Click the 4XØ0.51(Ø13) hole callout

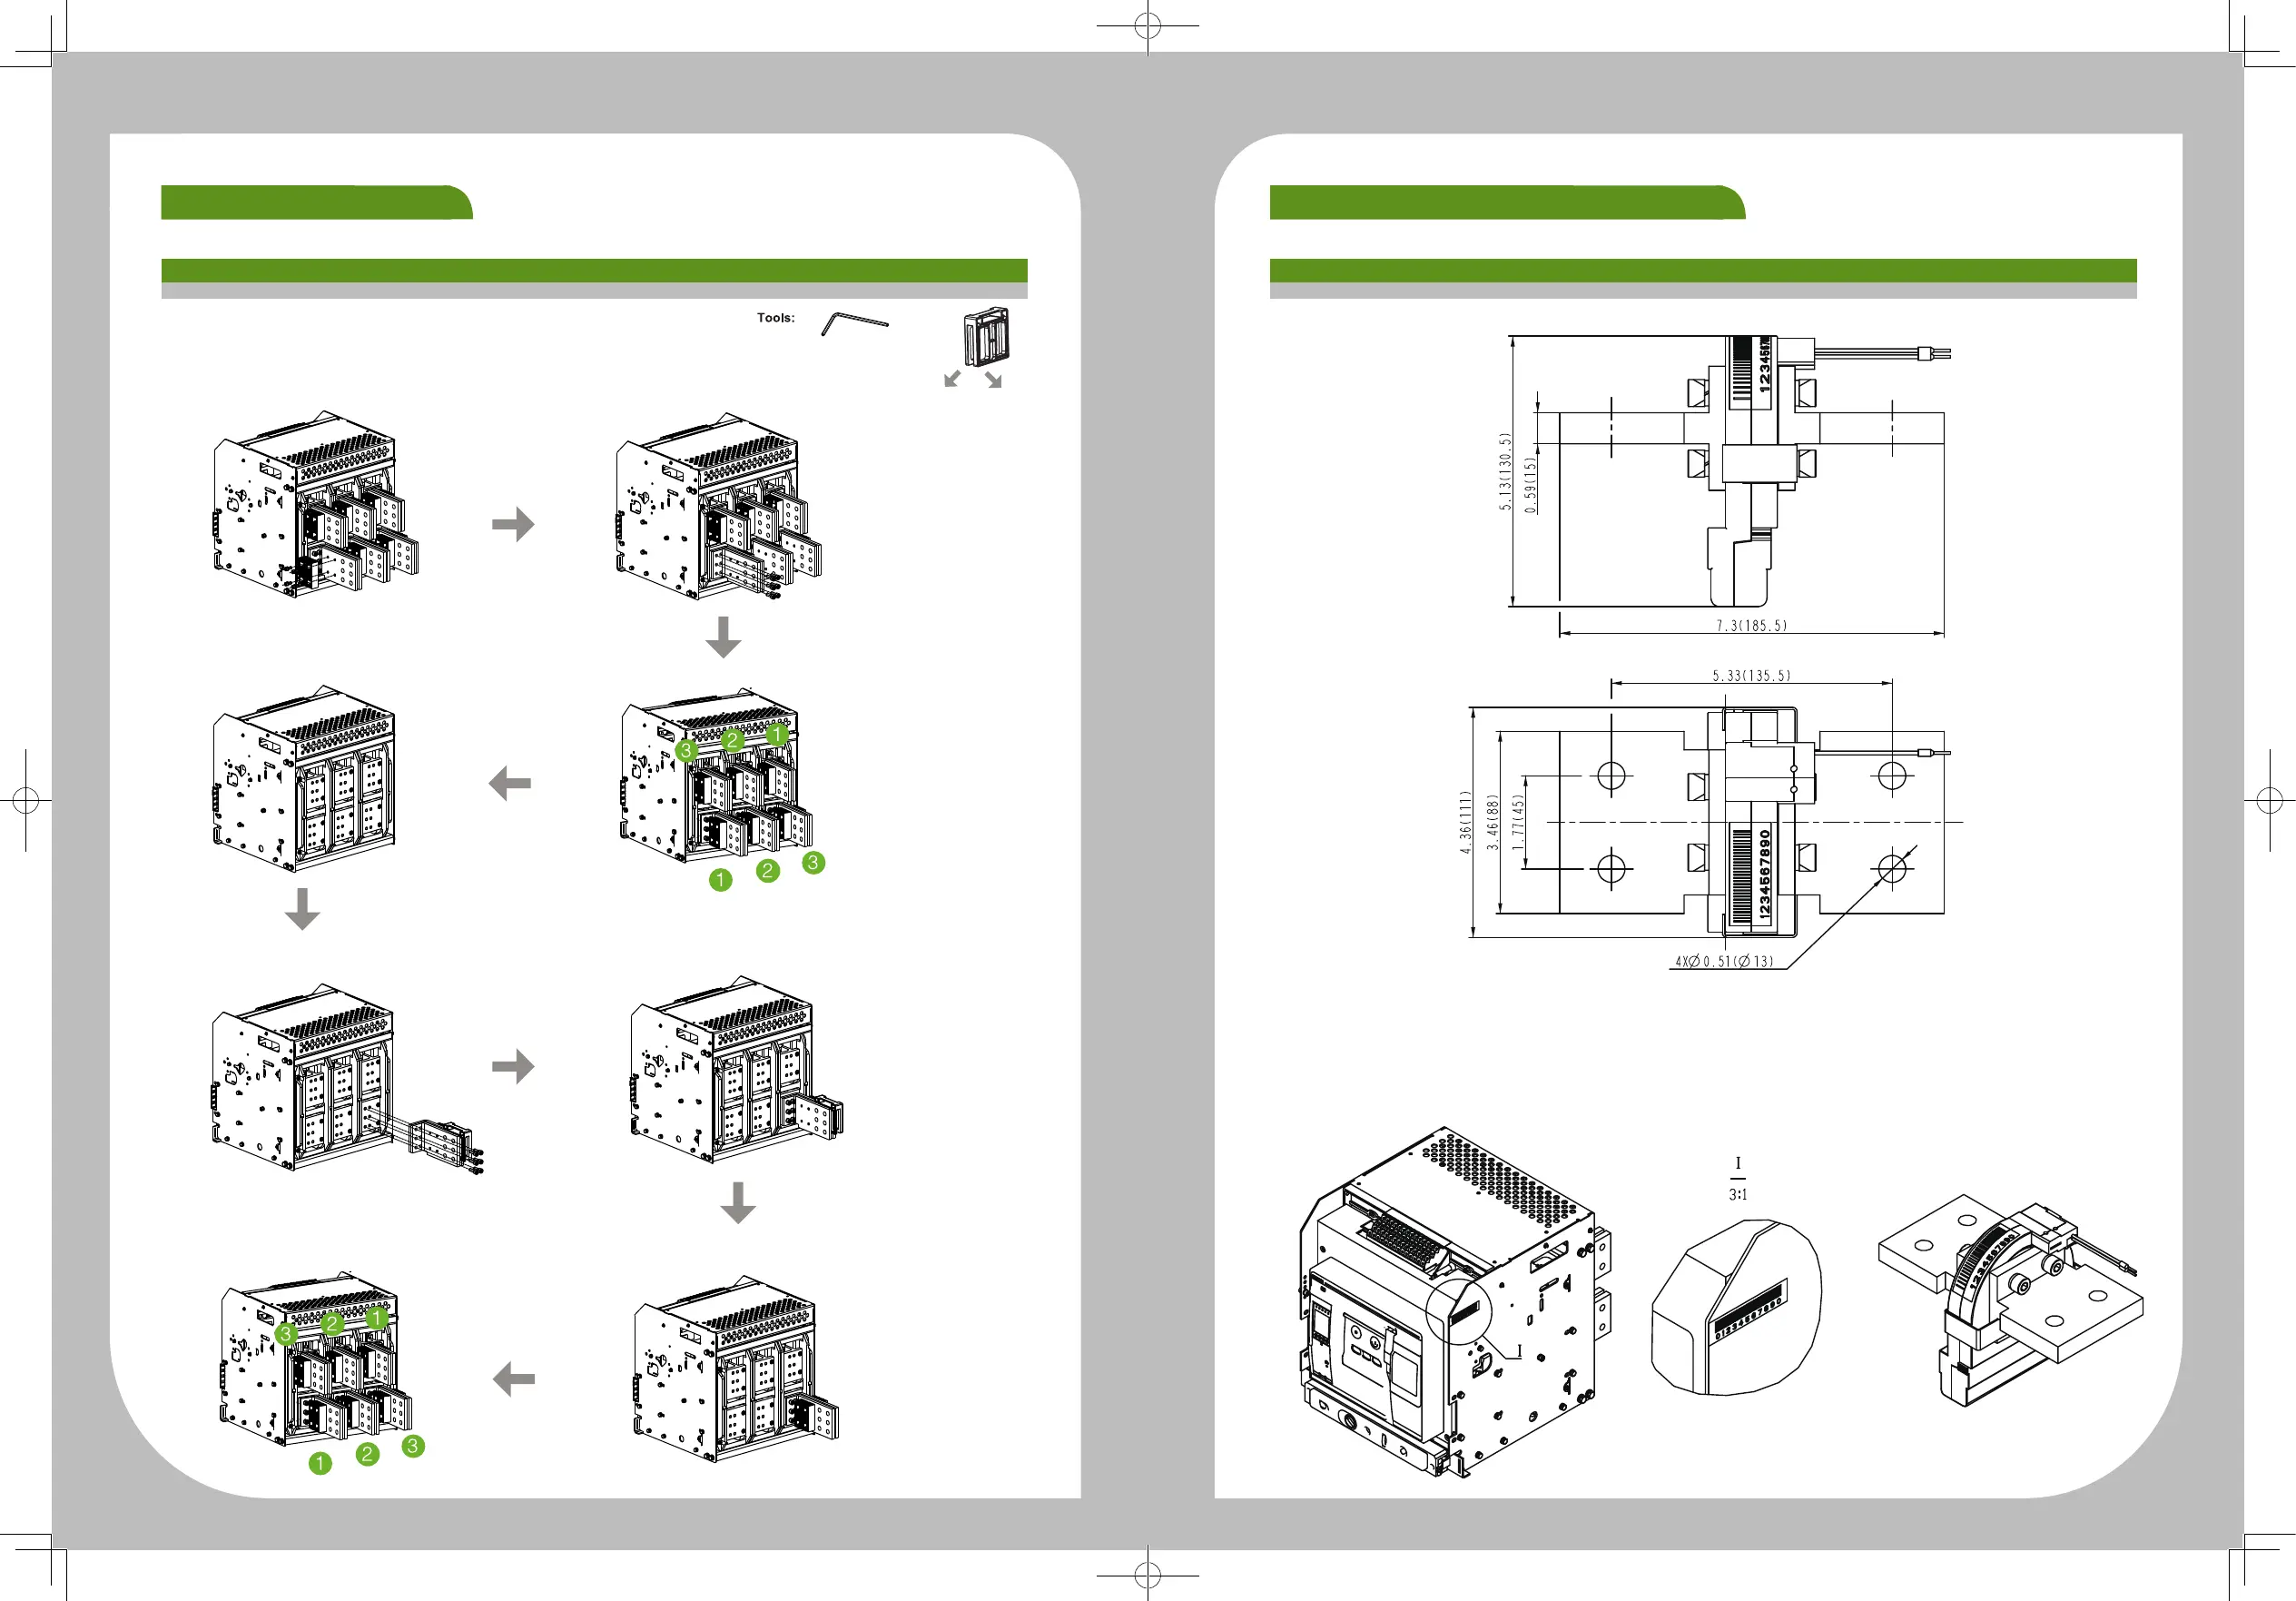[1724, 962]
